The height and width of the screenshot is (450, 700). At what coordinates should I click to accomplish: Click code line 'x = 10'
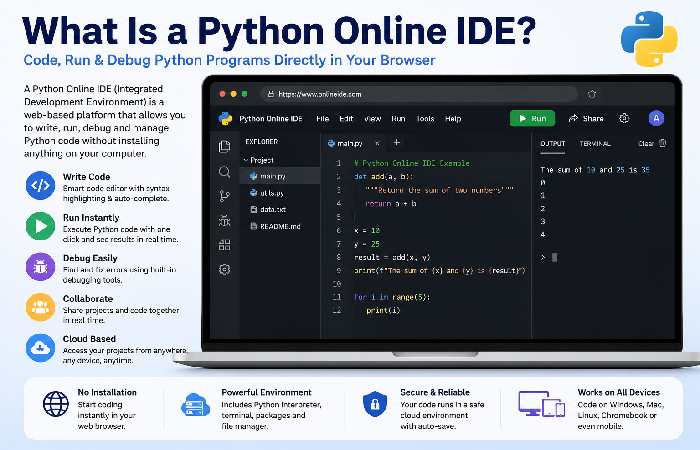coord(367,230)
